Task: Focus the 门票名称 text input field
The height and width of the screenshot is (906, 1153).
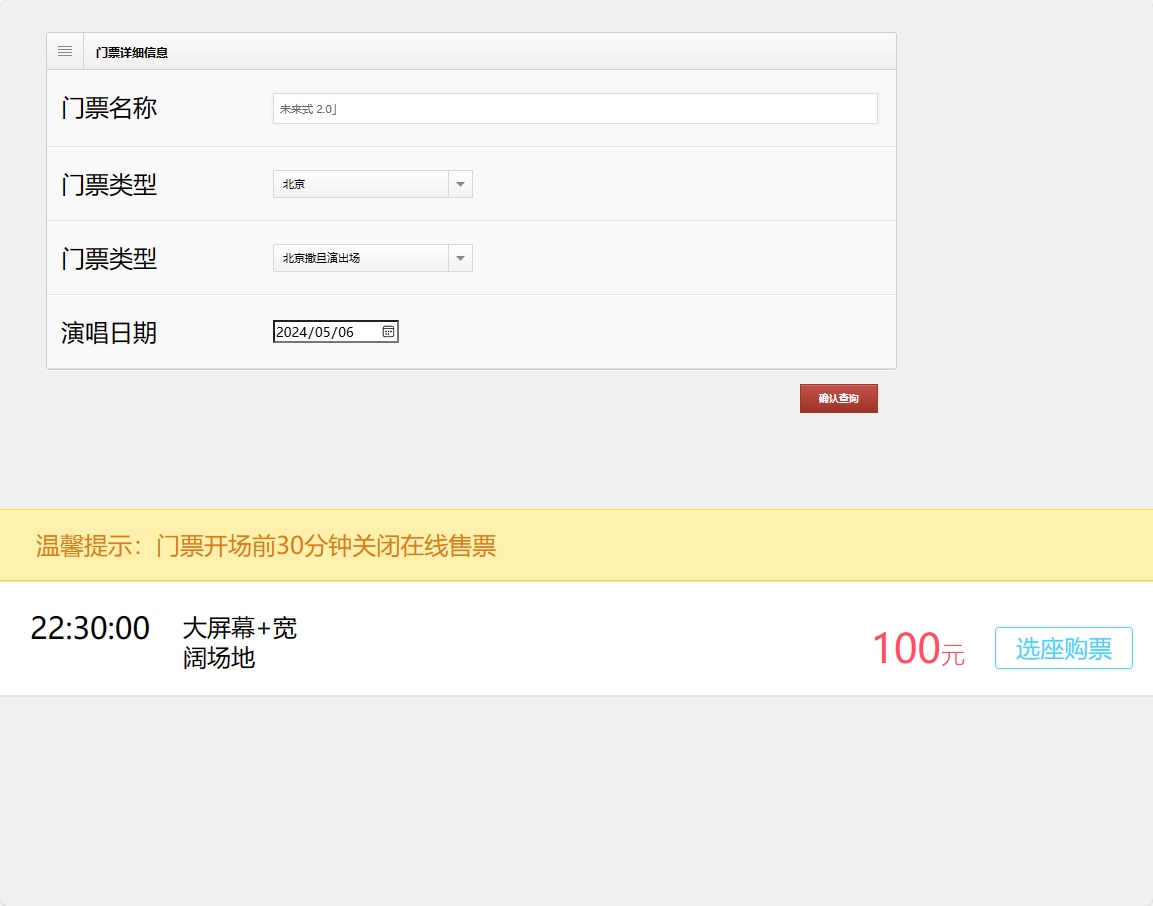Action: click(x=575, y=109)
